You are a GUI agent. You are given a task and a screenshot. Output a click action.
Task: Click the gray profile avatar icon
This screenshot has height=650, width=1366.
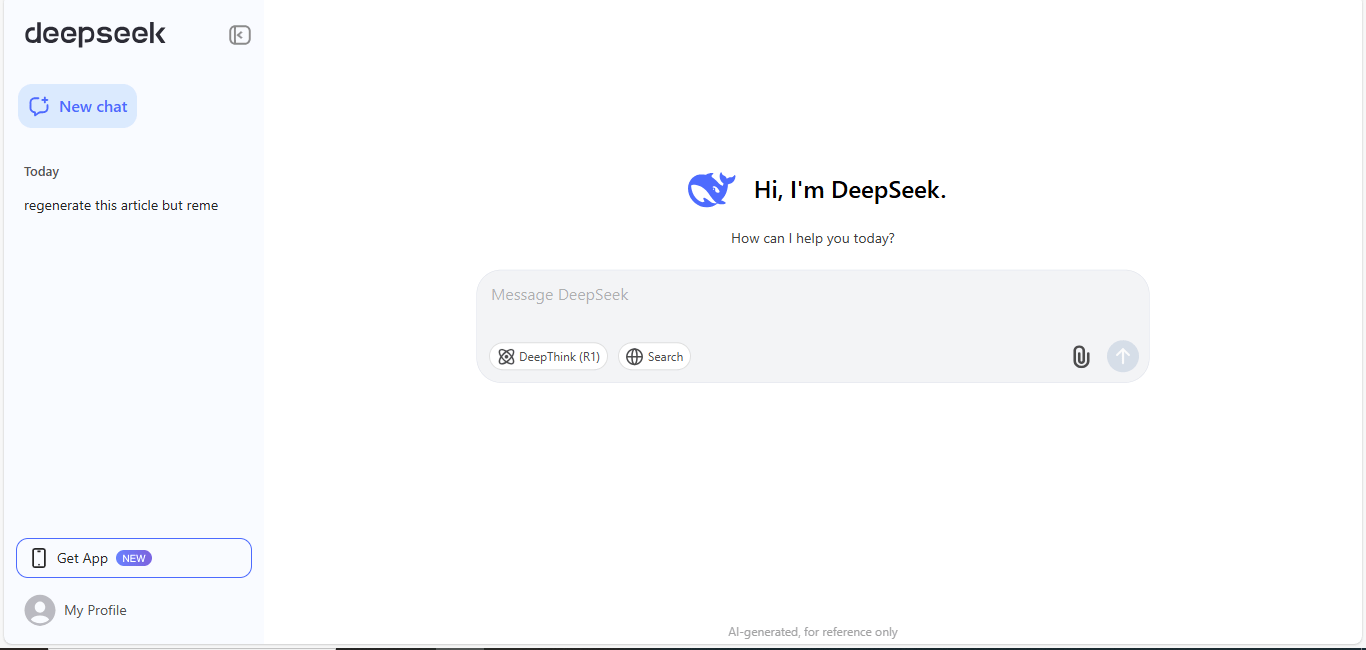pyautogui.click(x=40, y=610)
